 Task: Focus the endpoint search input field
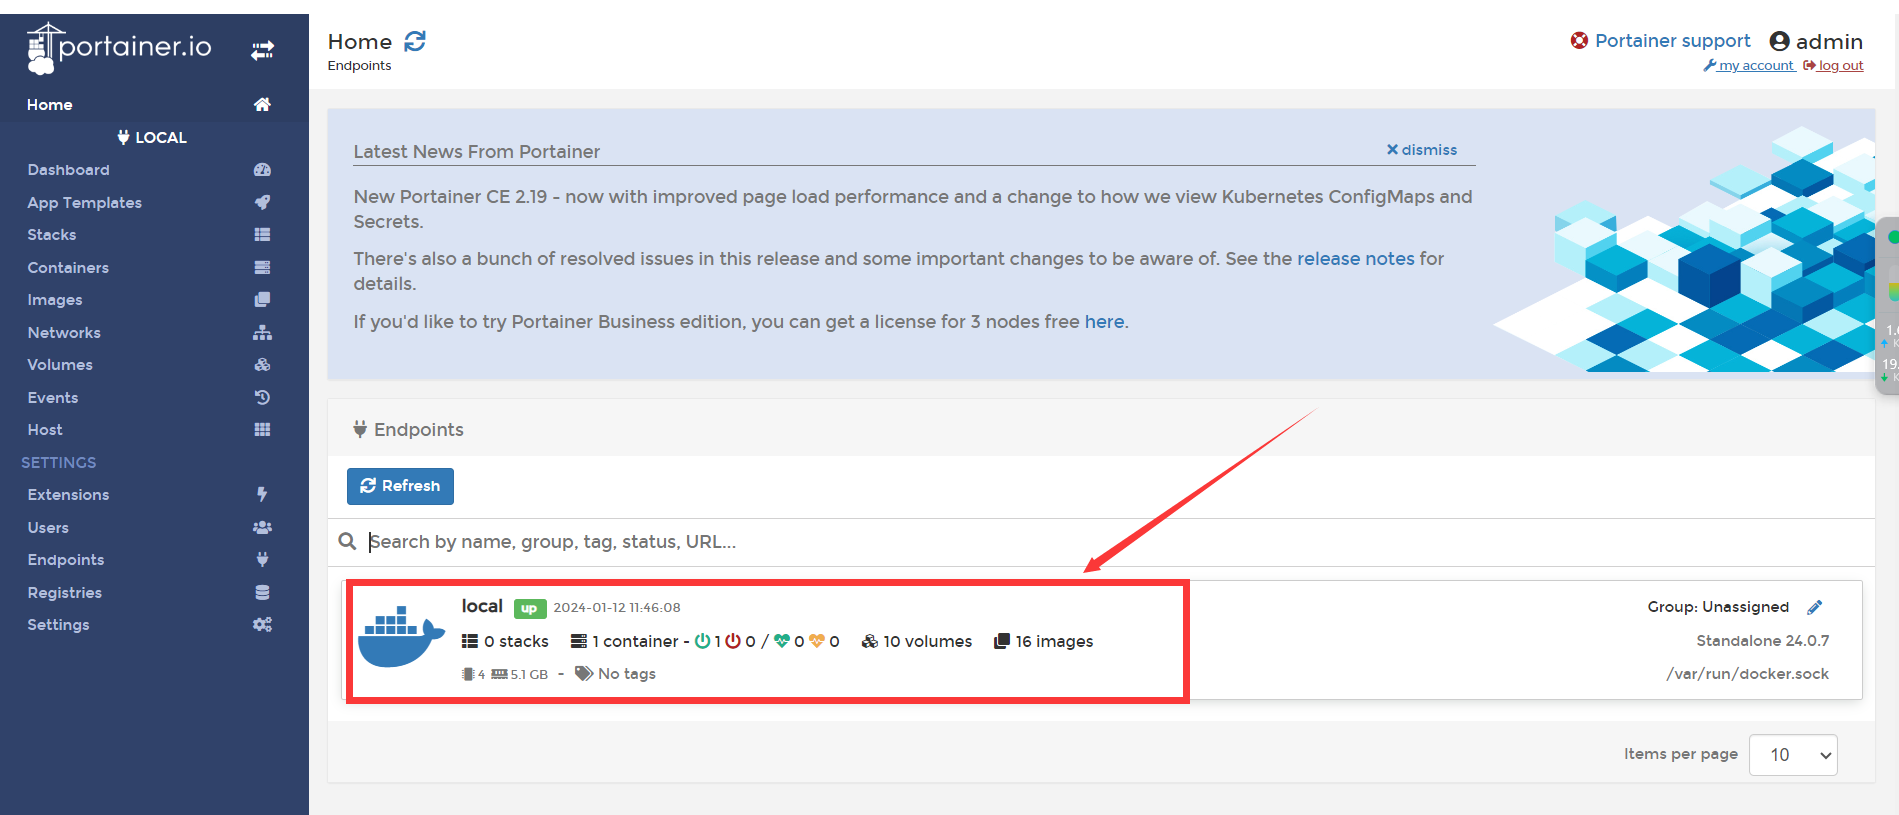pos(1100,541)
